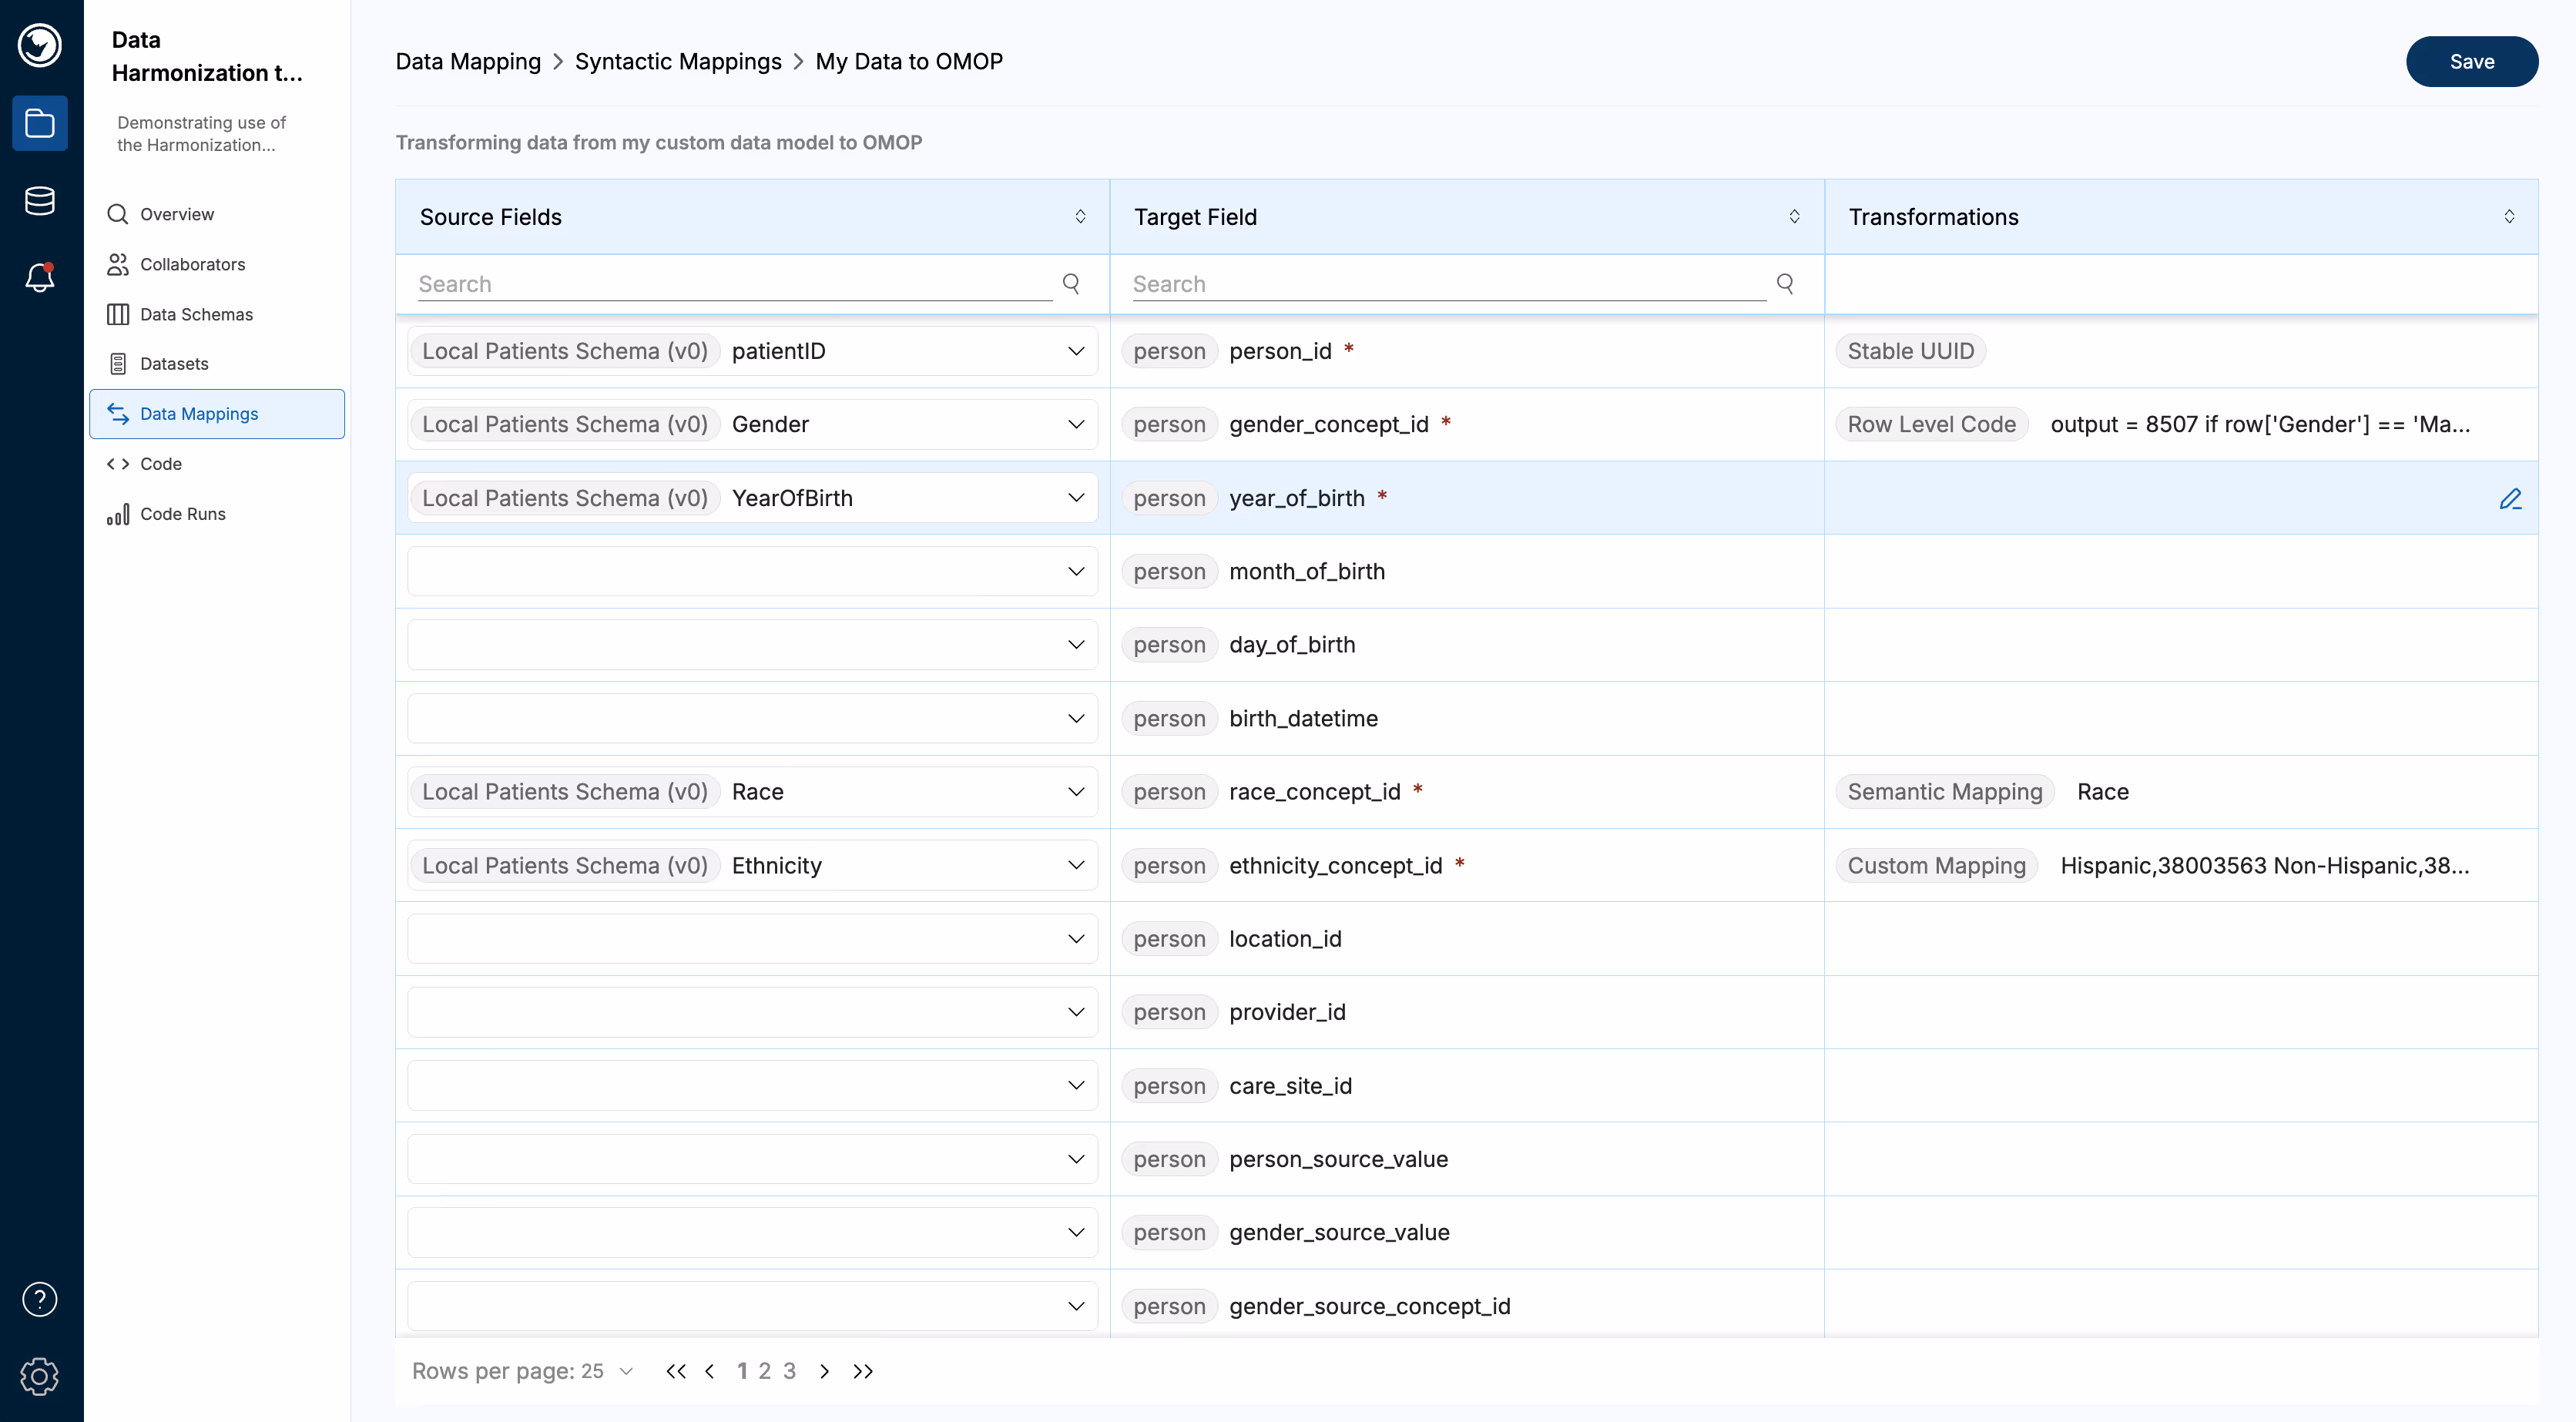
Task: Click the Gender row-level code expression text
Action: tap(2260, 424)
